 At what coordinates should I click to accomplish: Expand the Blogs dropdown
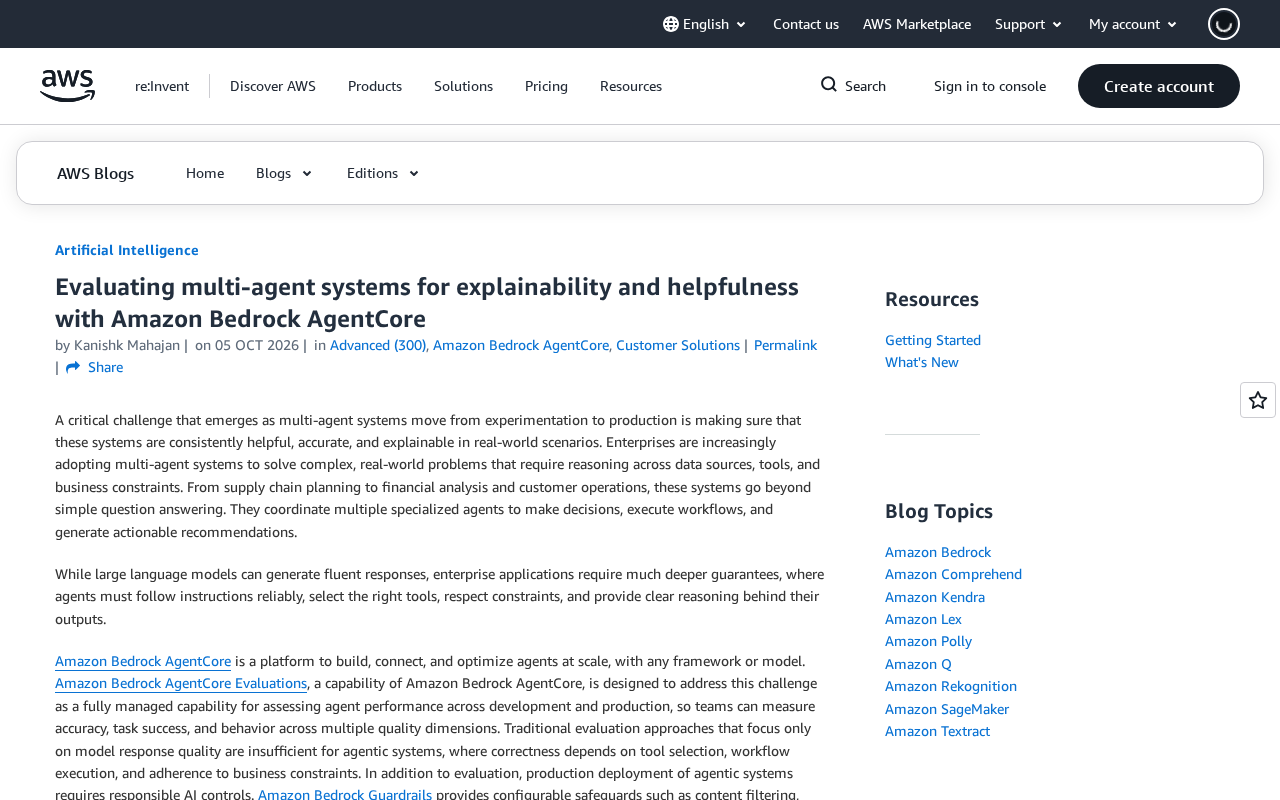tap(284, 173)
